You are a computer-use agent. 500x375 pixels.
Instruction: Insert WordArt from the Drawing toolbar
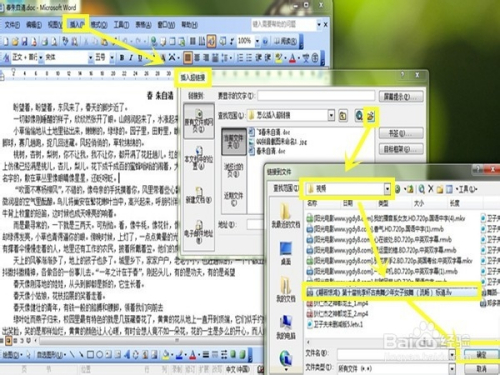[127, 354]
